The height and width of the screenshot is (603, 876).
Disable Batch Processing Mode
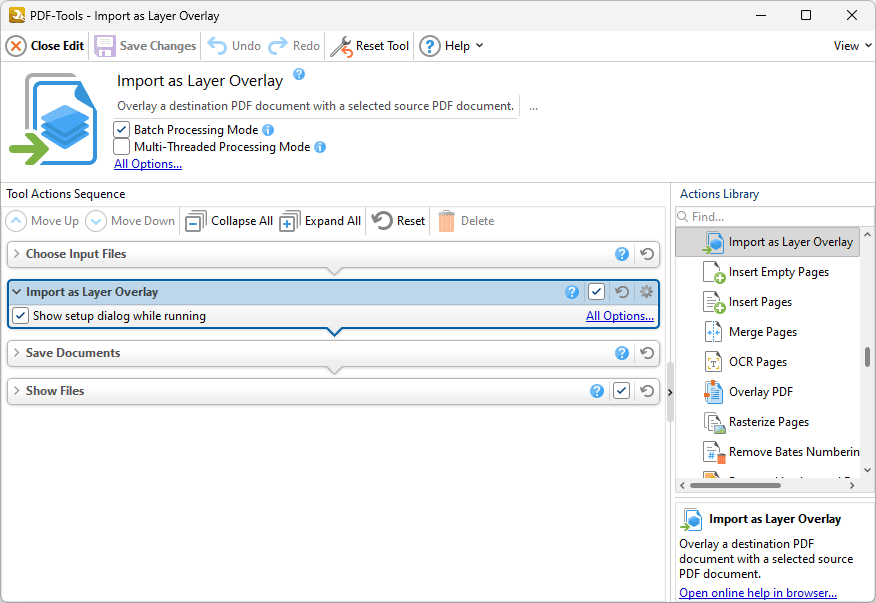coord(121,129)
